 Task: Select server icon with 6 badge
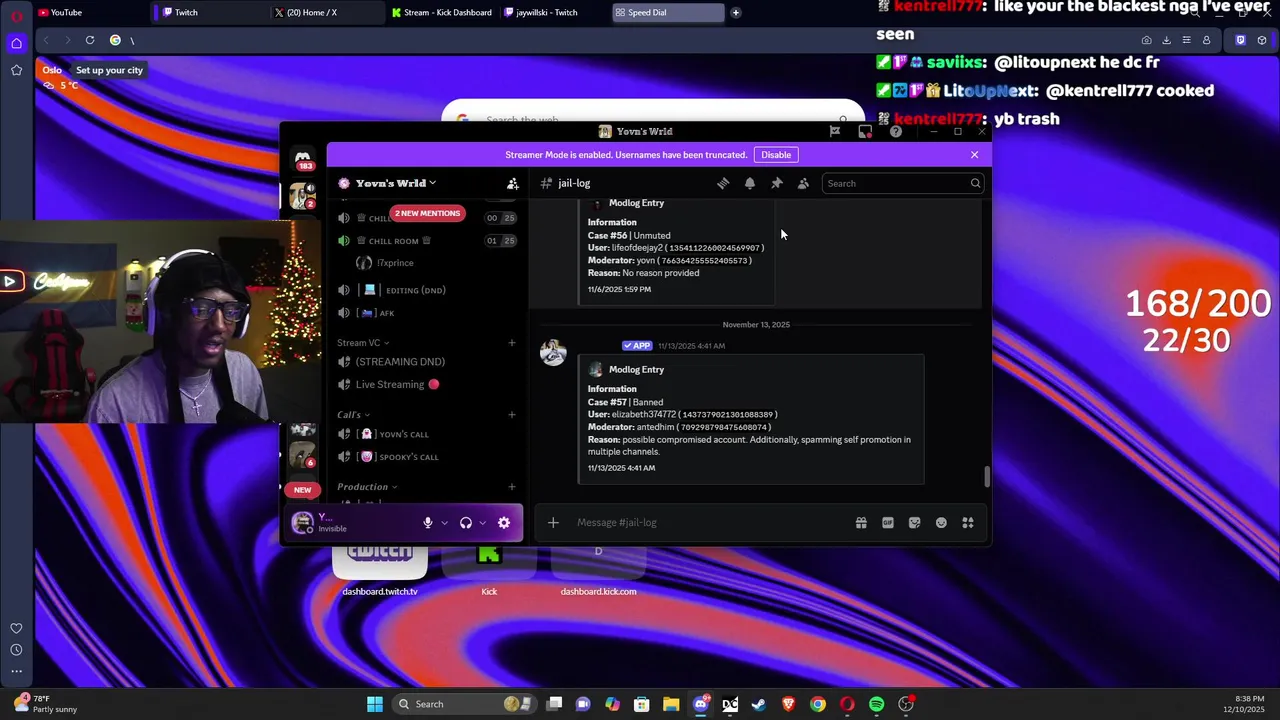302,455
